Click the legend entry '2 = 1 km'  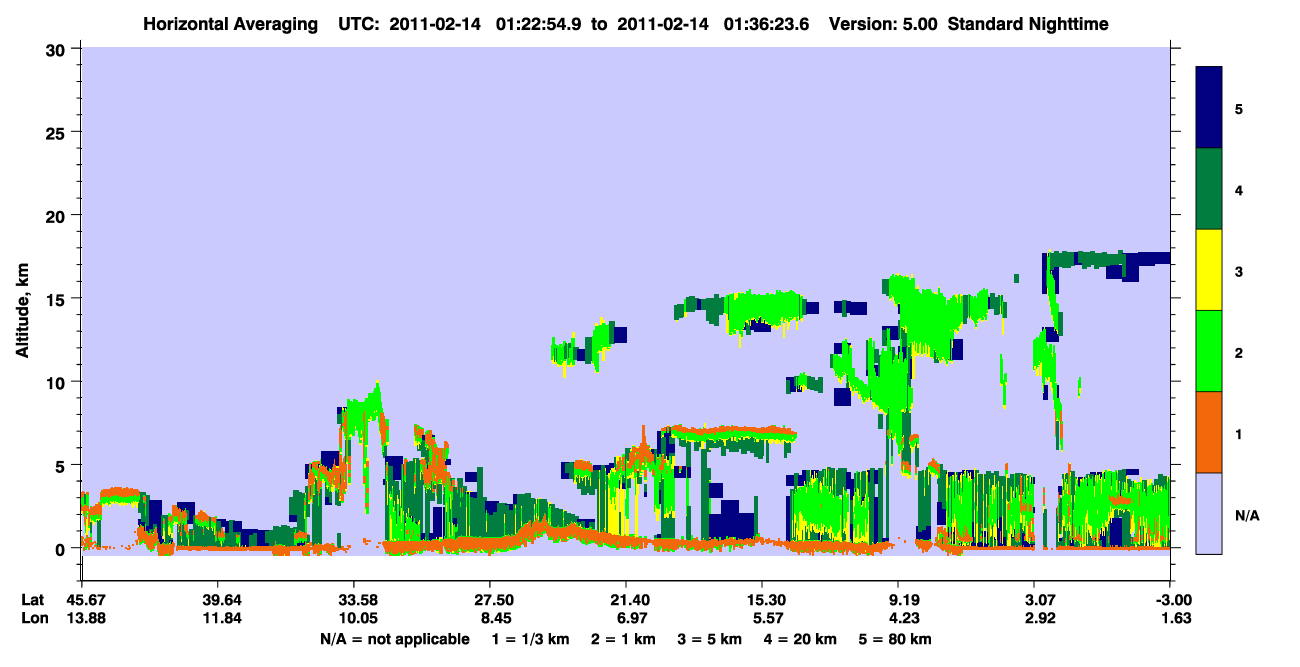coord(623,639)
